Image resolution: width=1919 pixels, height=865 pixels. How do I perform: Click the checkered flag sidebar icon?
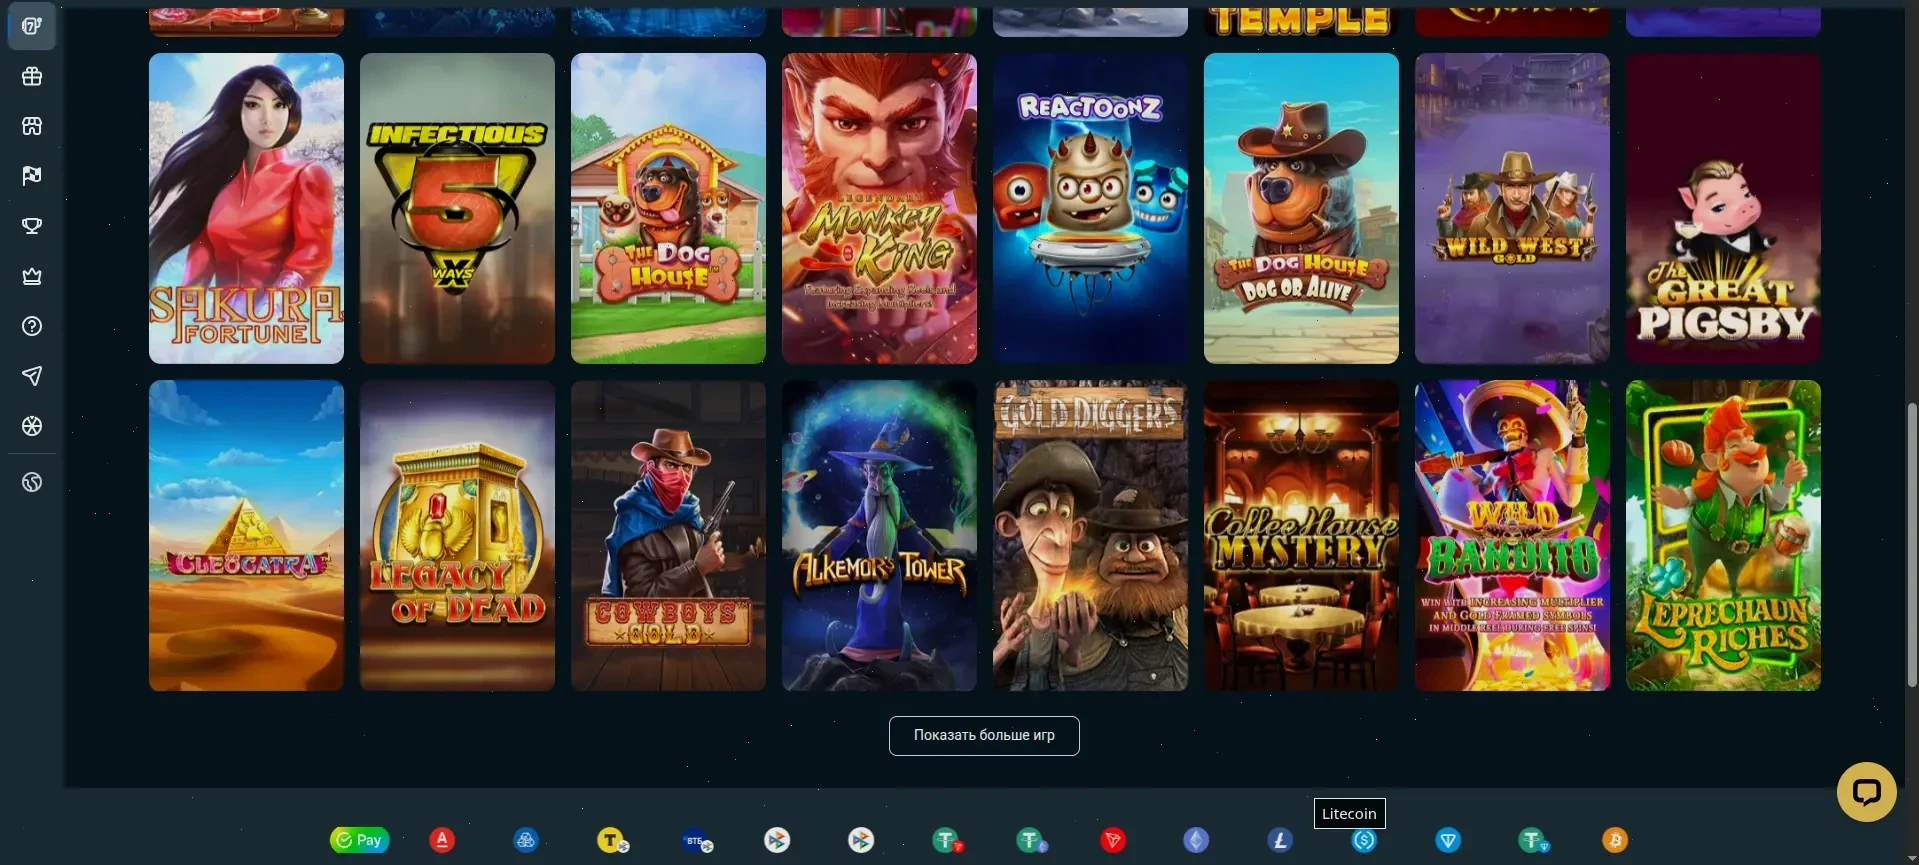coord(32,176)
